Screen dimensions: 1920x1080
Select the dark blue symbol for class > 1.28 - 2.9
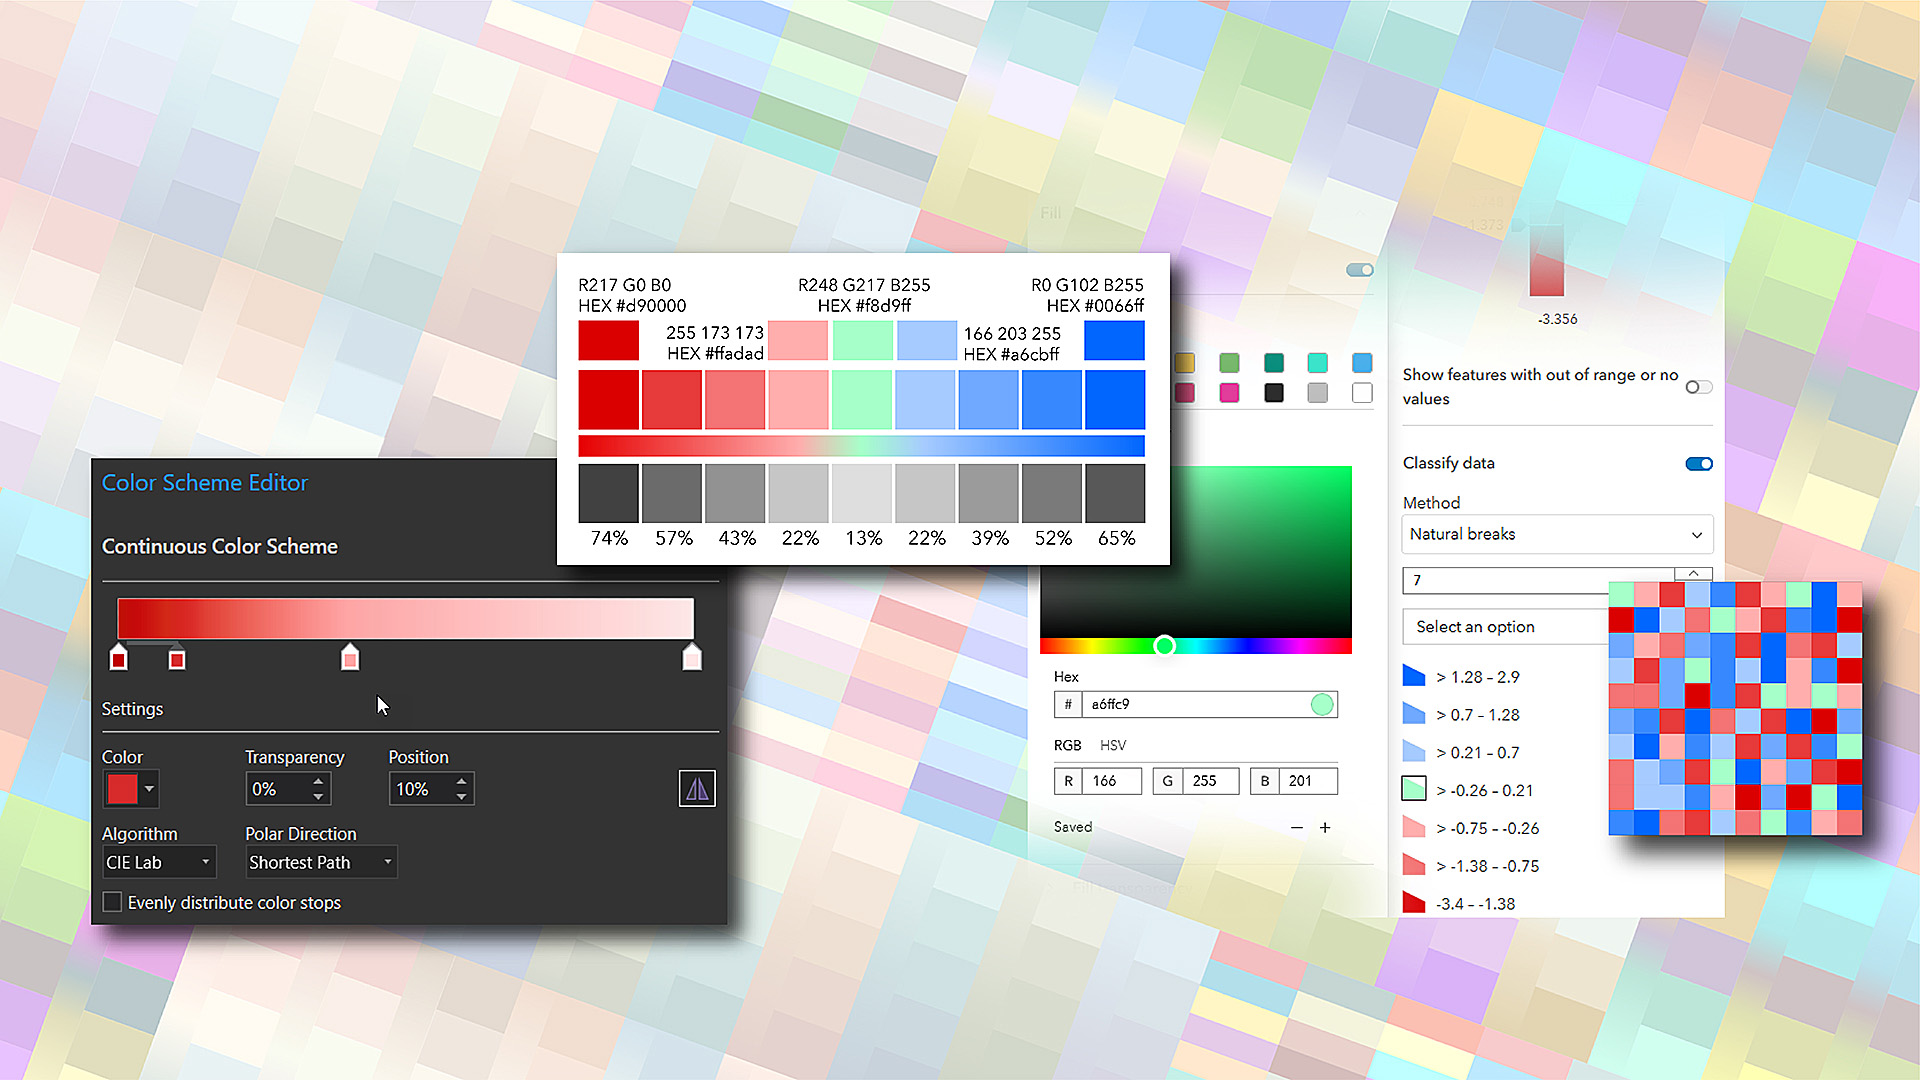(1413, 675)
